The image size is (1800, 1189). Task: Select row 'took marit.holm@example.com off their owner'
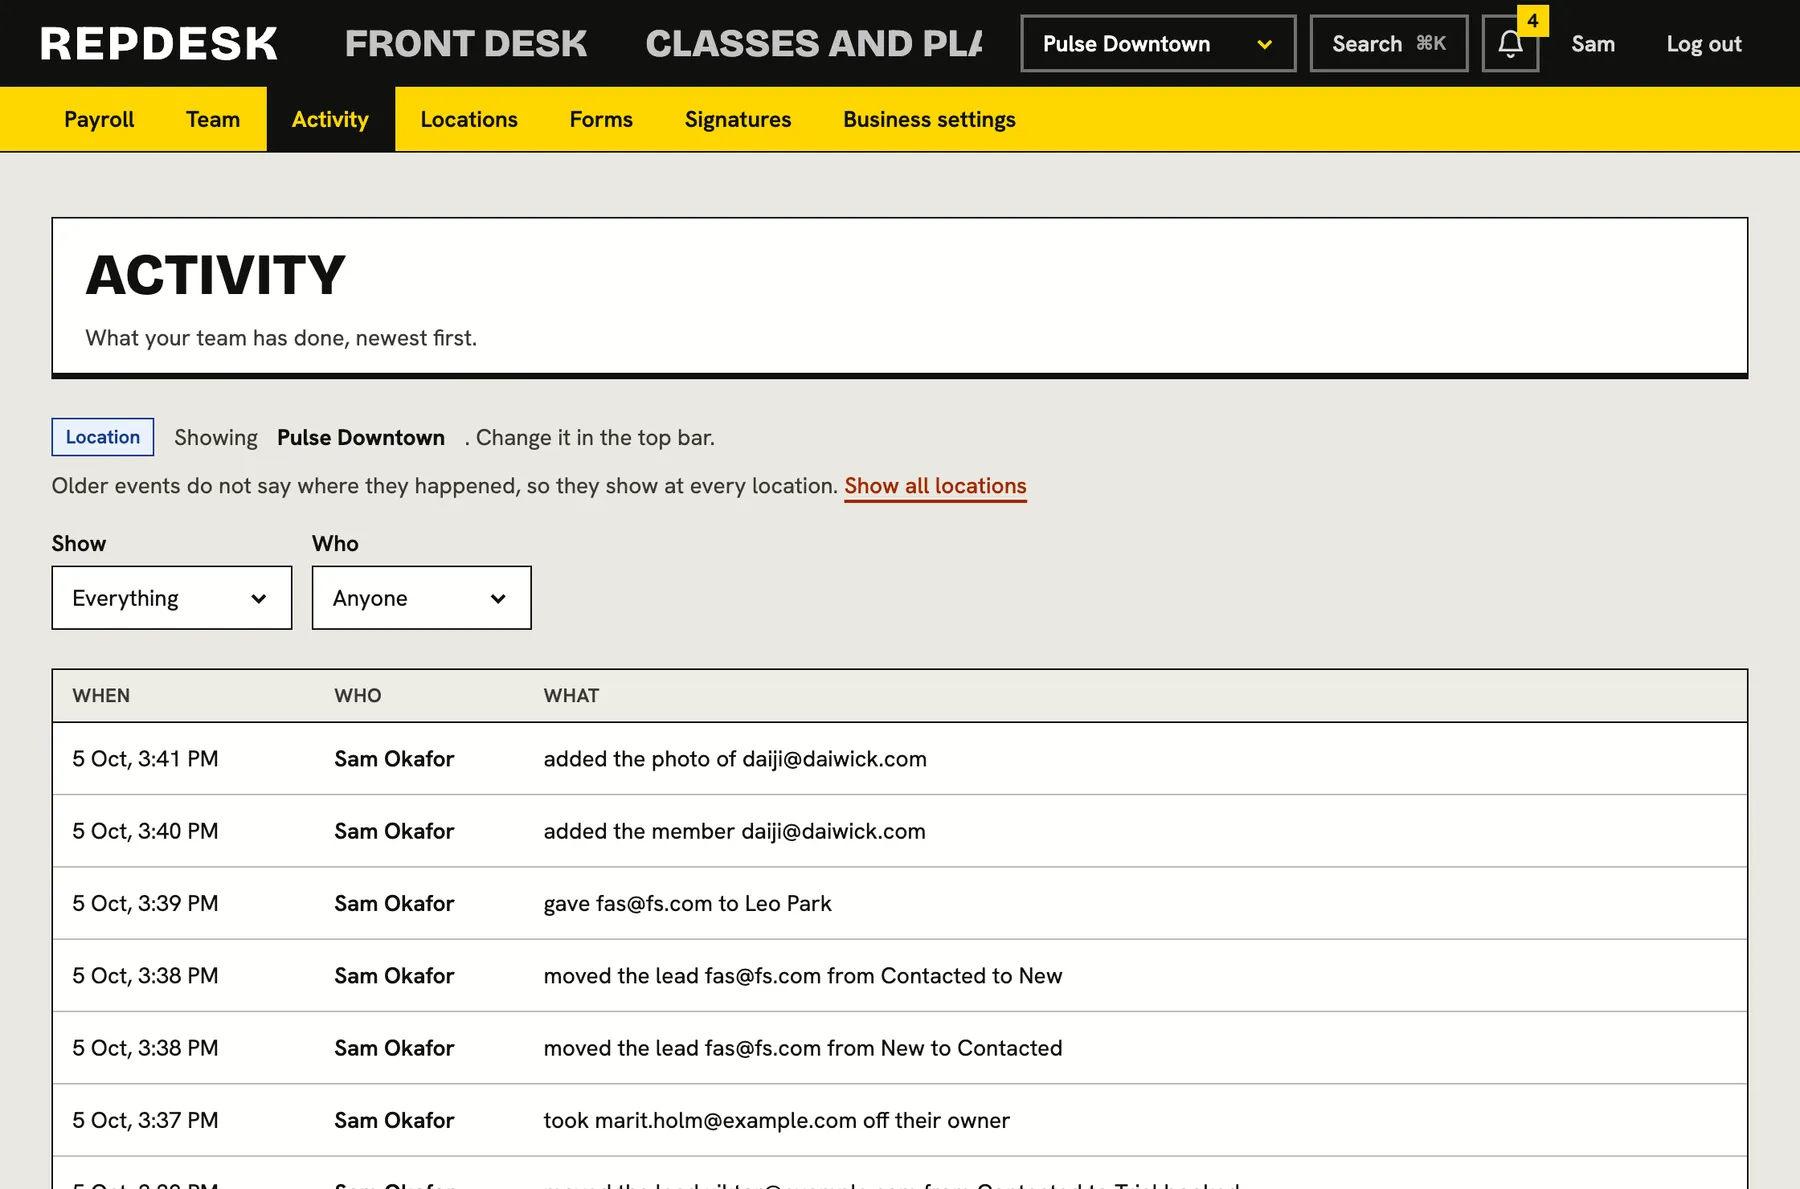(x=900, y=1120)
